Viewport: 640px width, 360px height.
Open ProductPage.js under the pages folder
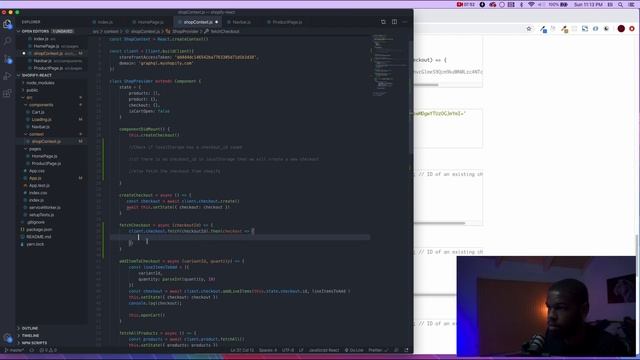(x=46, y=164)
